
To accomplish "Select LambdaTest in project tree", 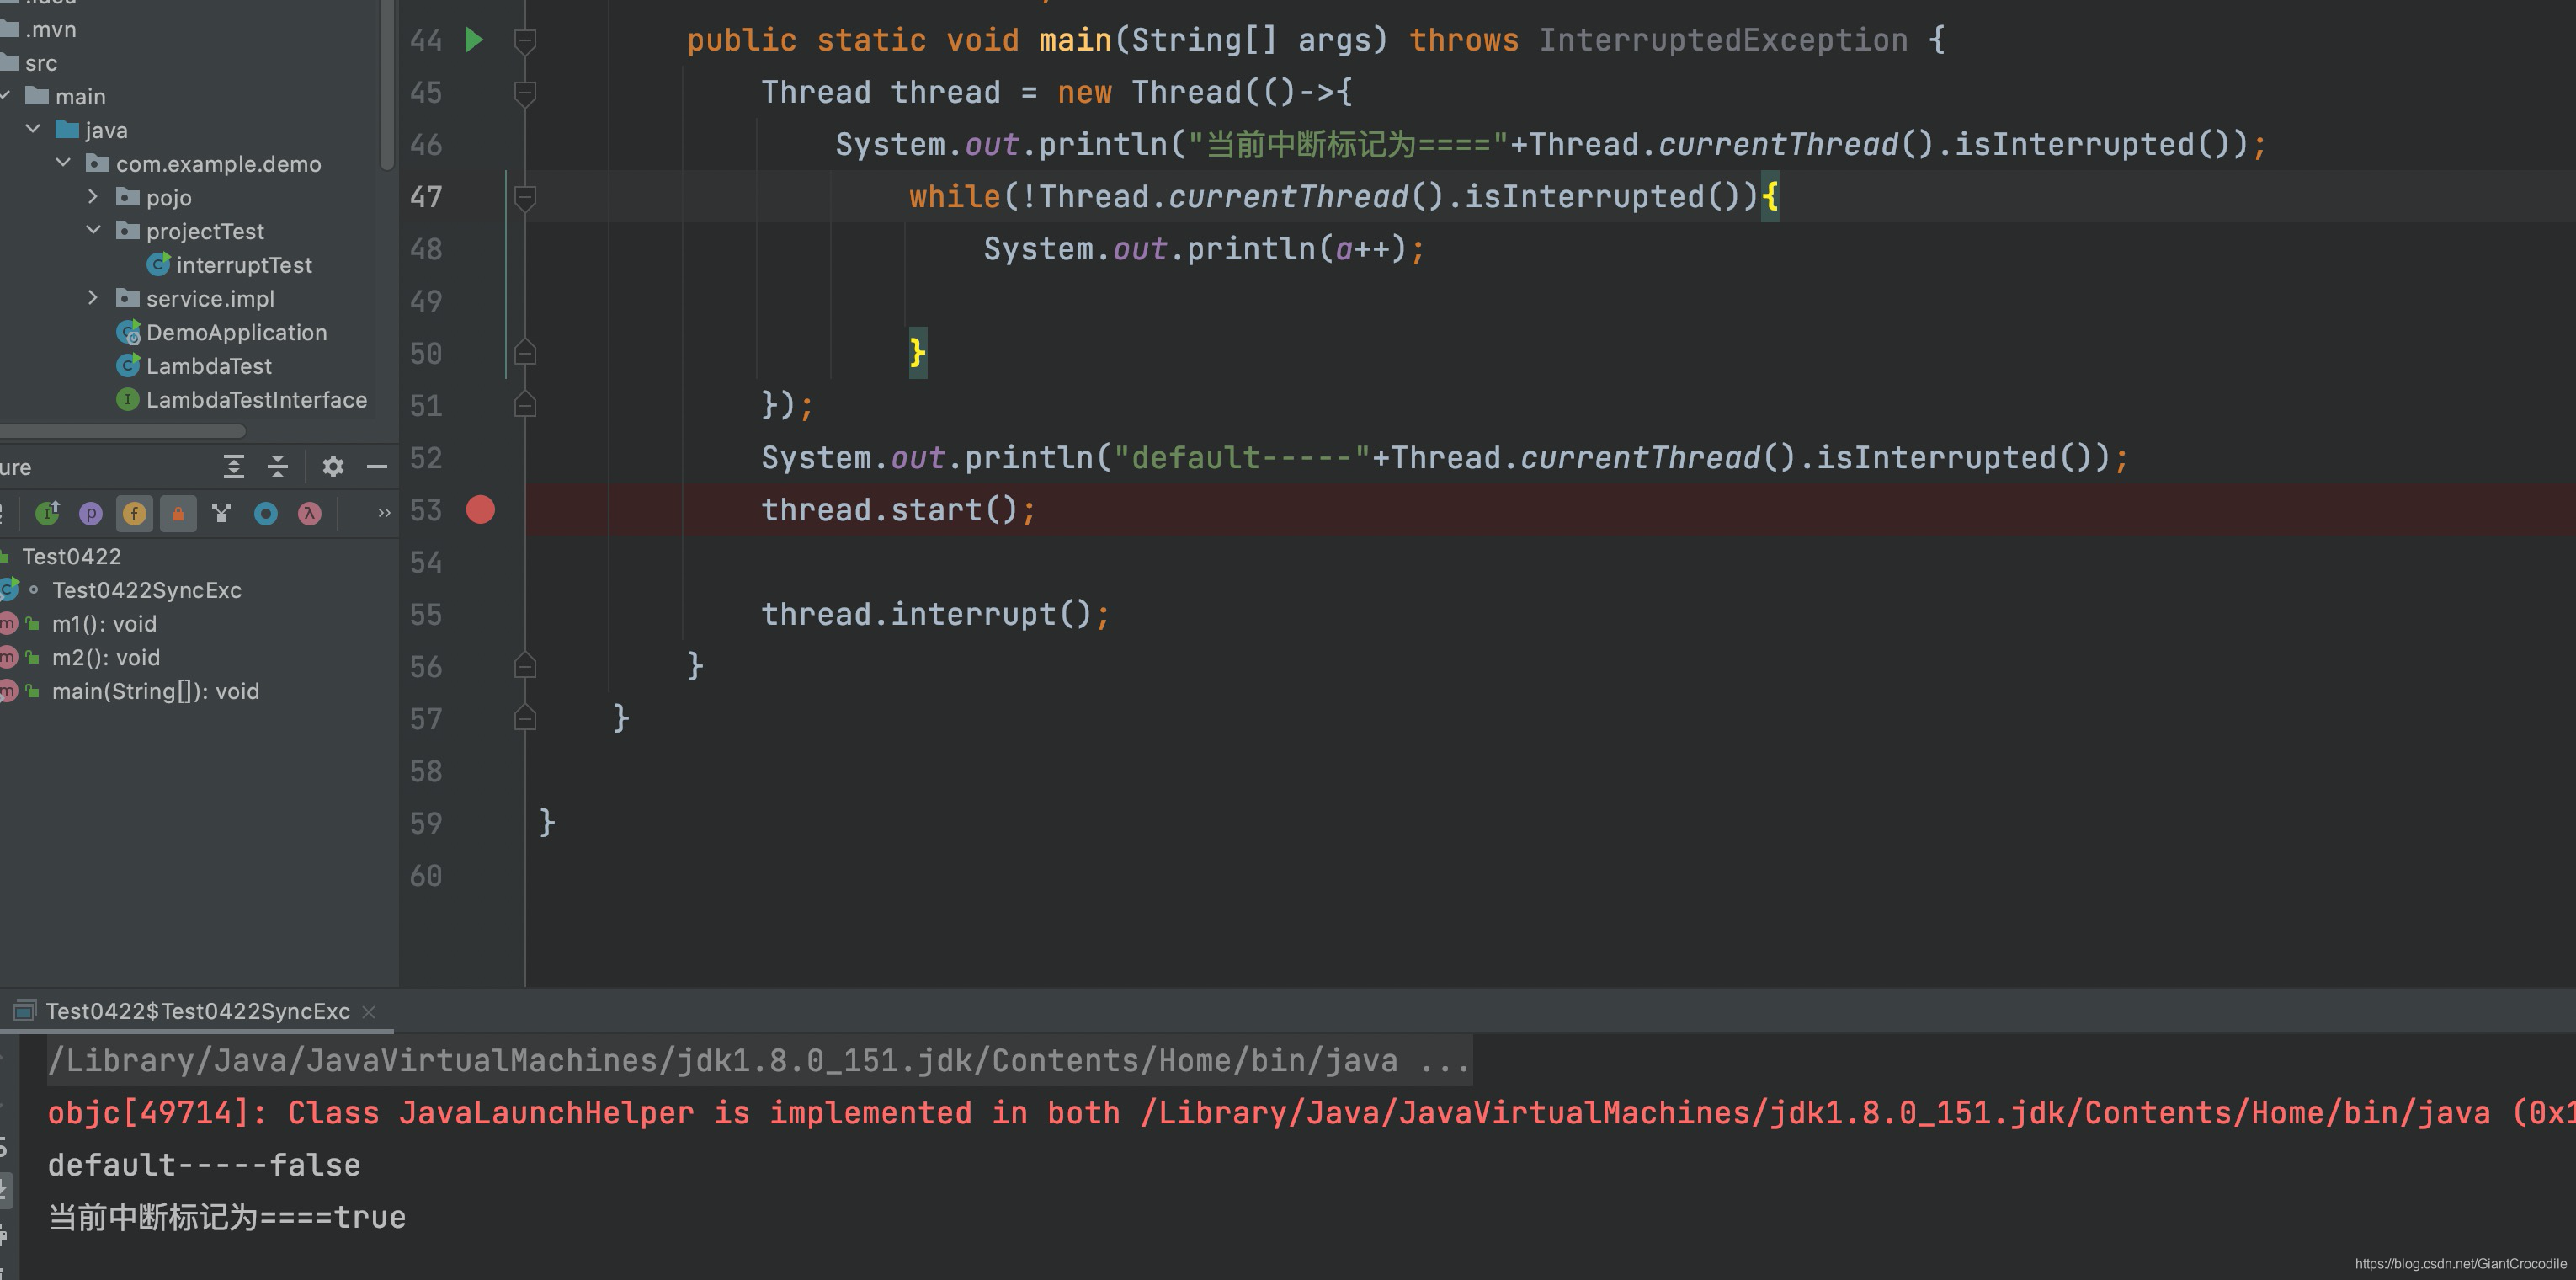I will 209,366.
